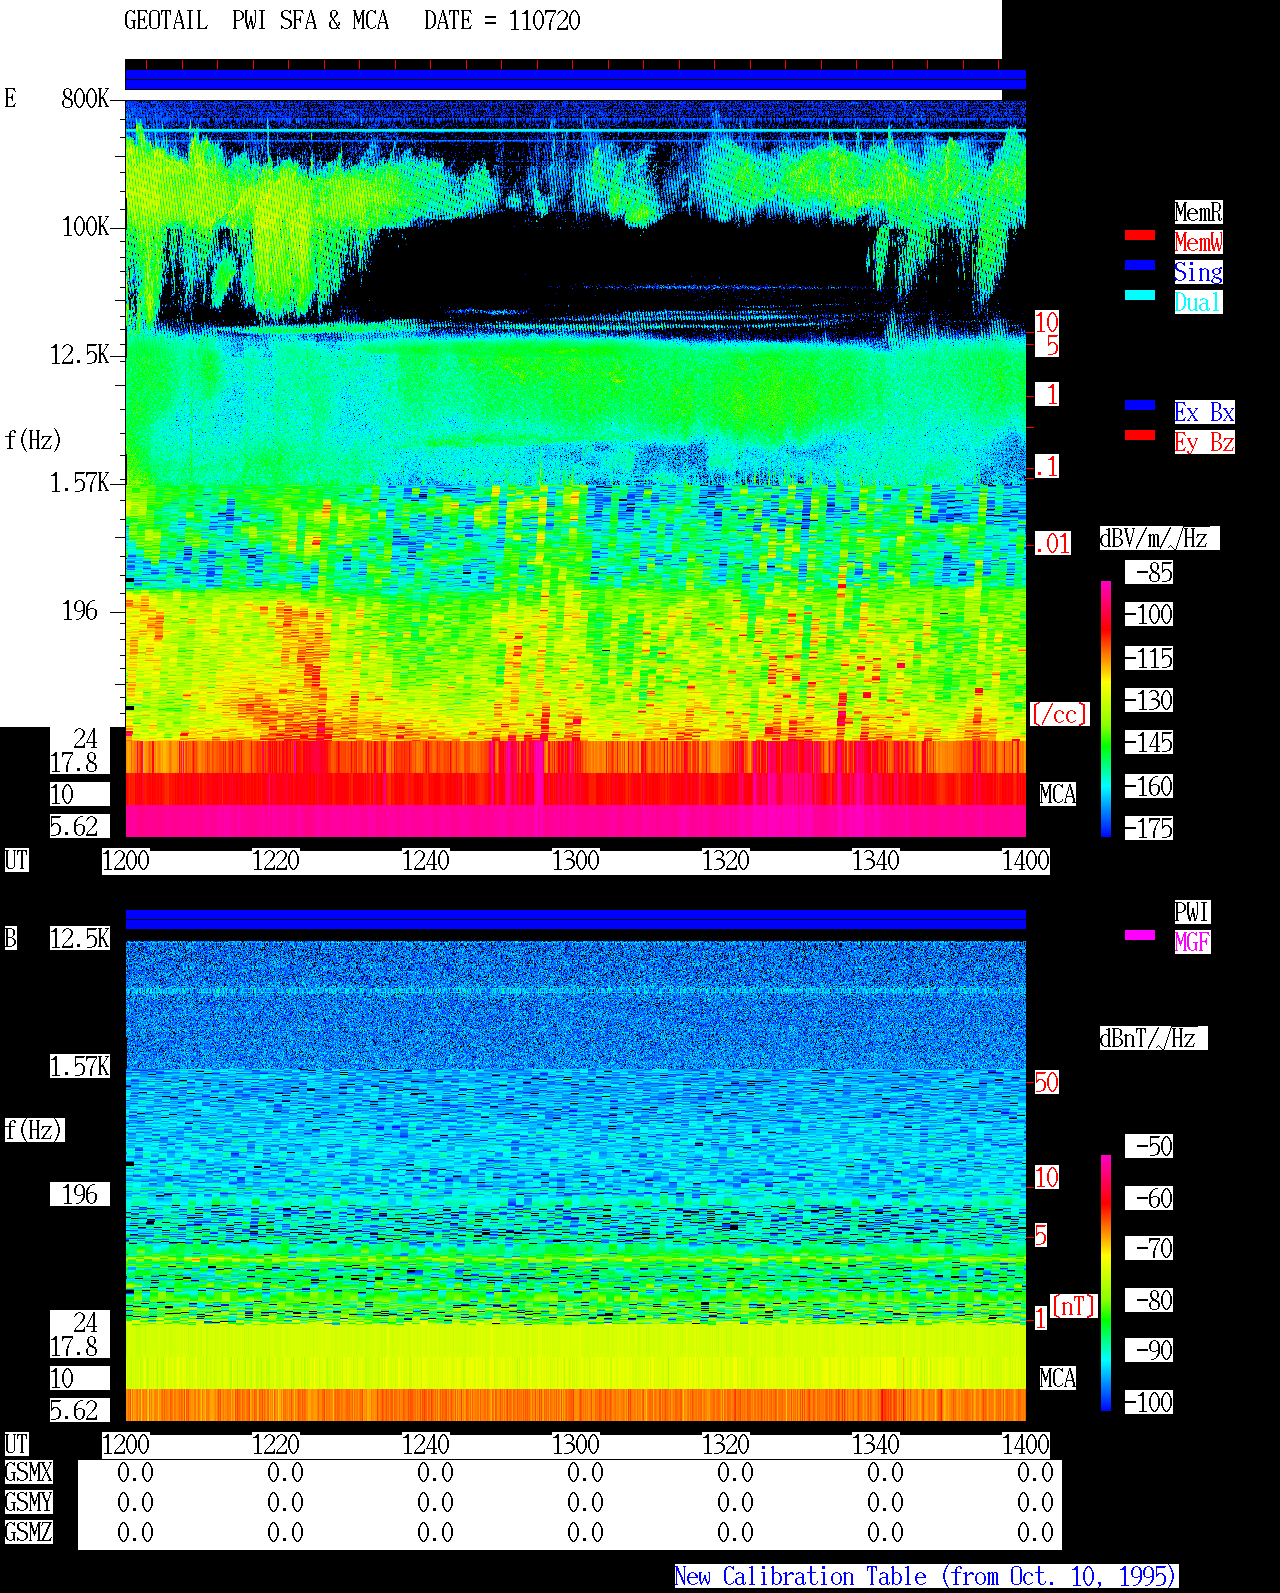Click the 1240 UT tick under the B spectrogram
This screenshot has height=1593, width=1280.
[x=425, y=1445]
